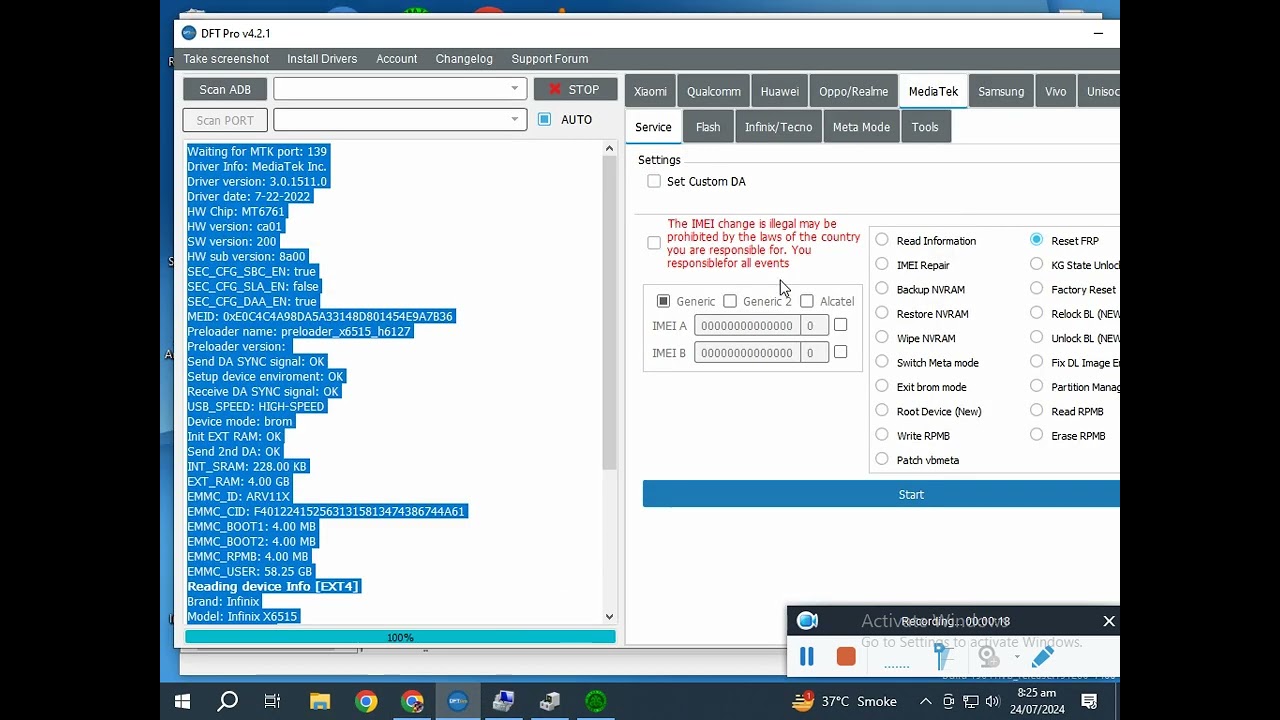
Task: Pause the screen recording
Action: pyautogui.click(x=806, y=656)
